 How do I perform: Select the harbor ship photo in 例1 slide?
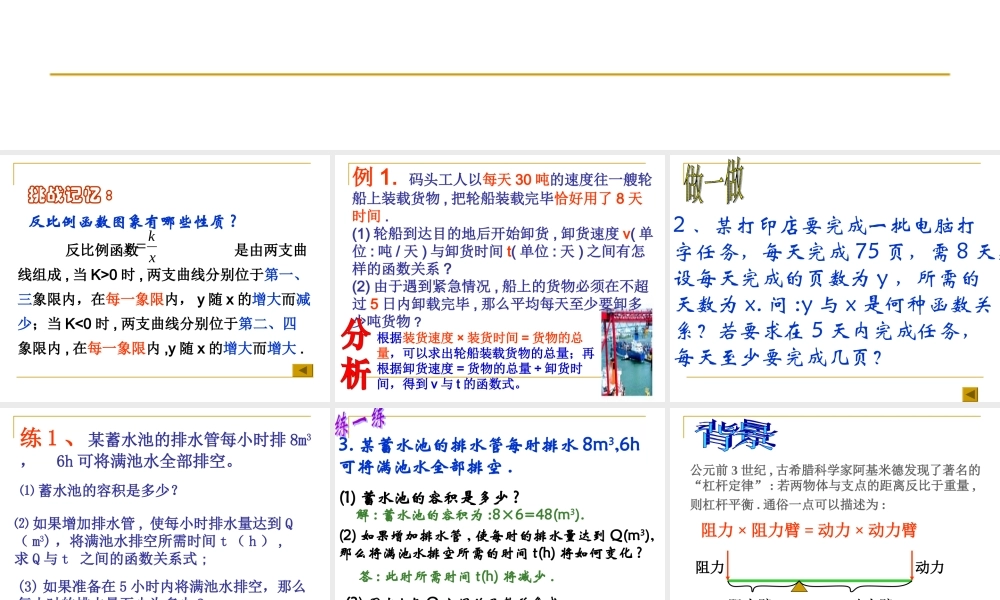tap(626, 353)
